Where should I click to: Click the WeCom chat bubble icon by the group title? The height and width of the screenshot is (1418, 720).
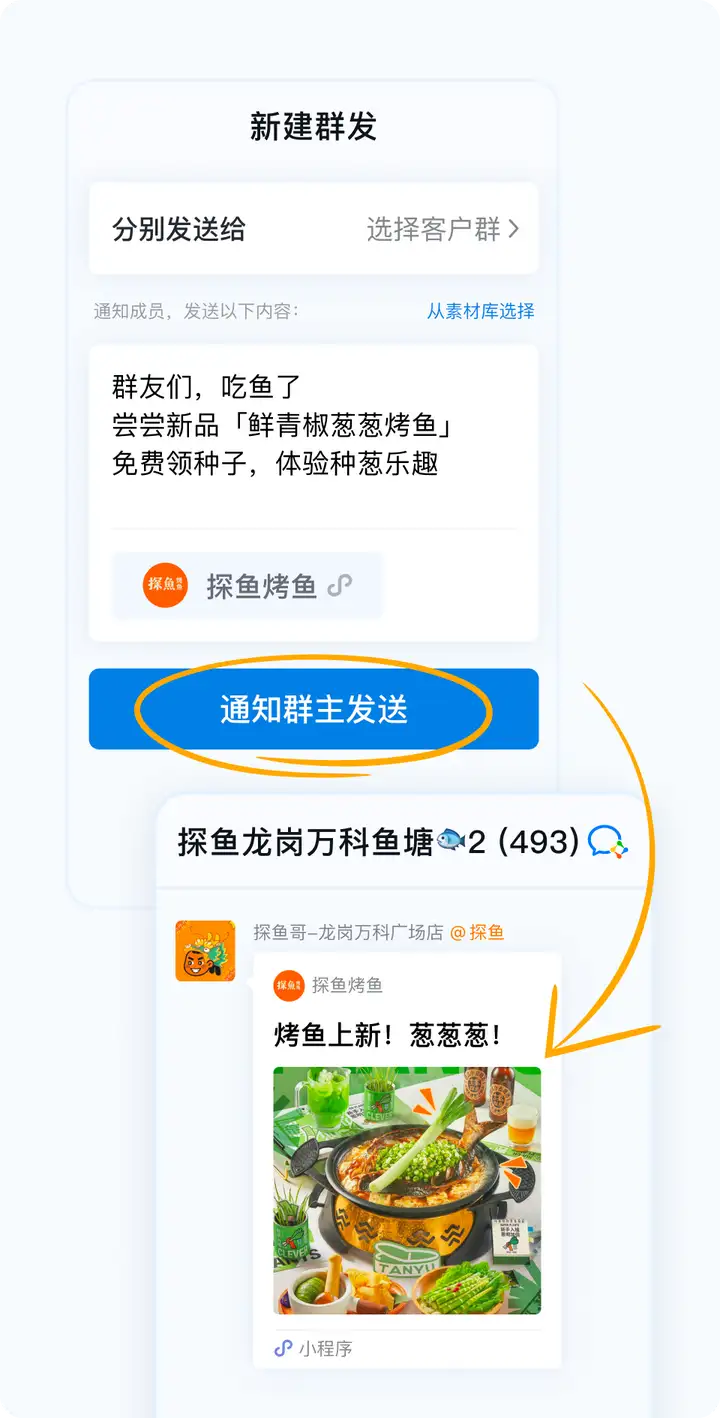(608, 842)
